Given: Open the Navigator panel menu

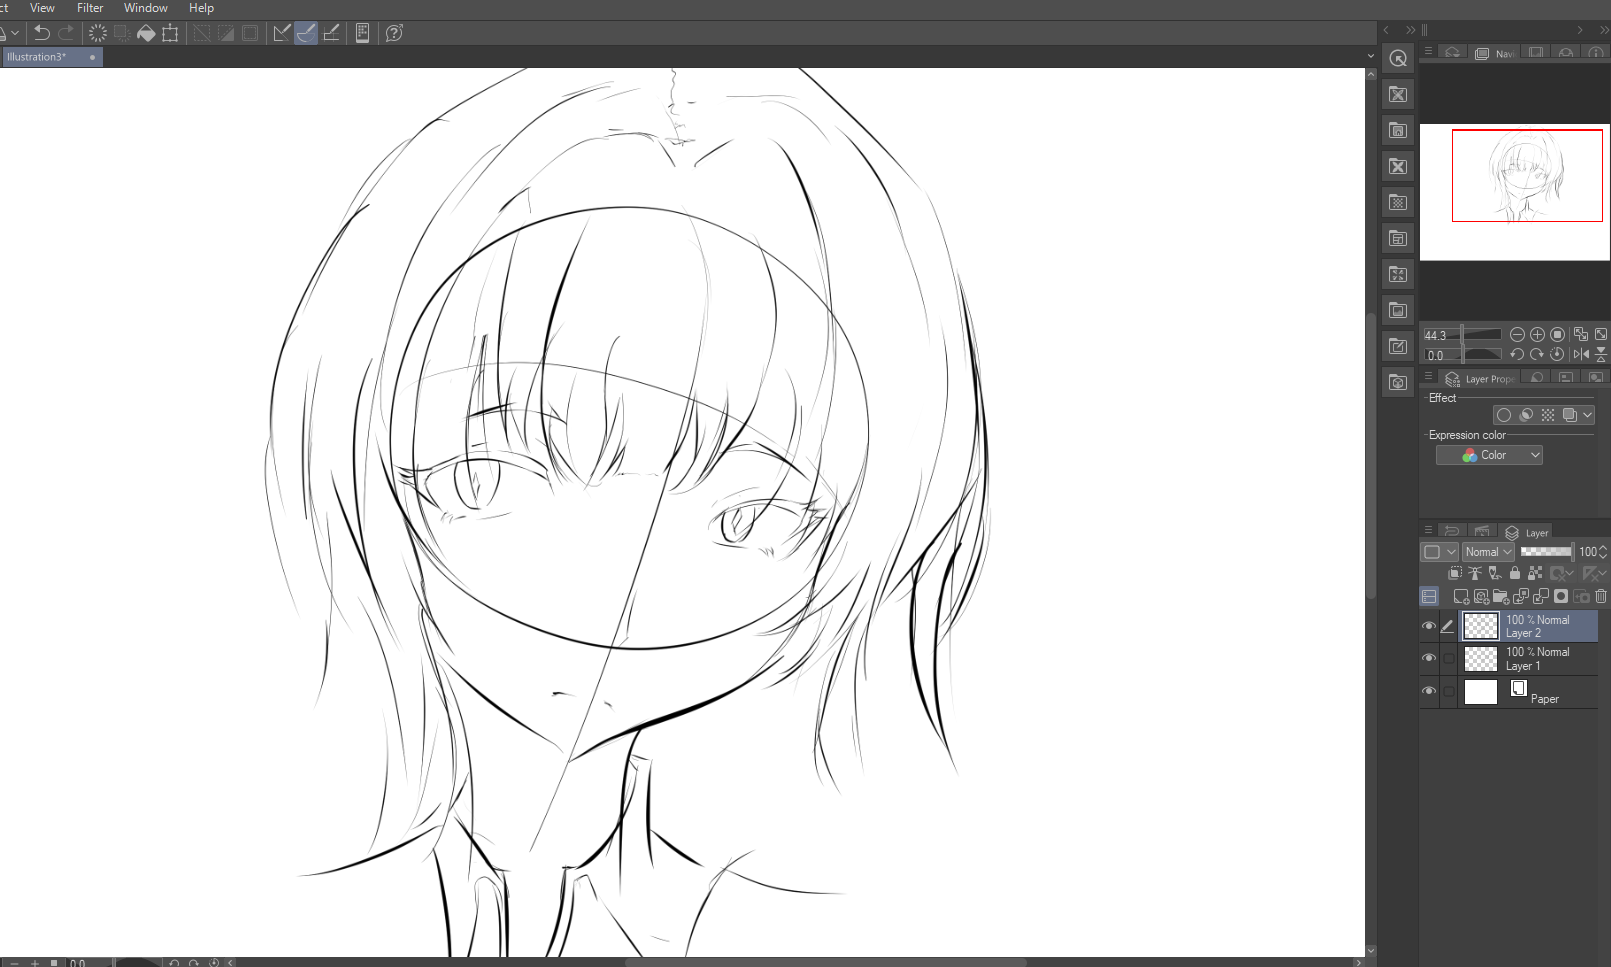Looking at the screenshot, I should [x=1428, y=51].
